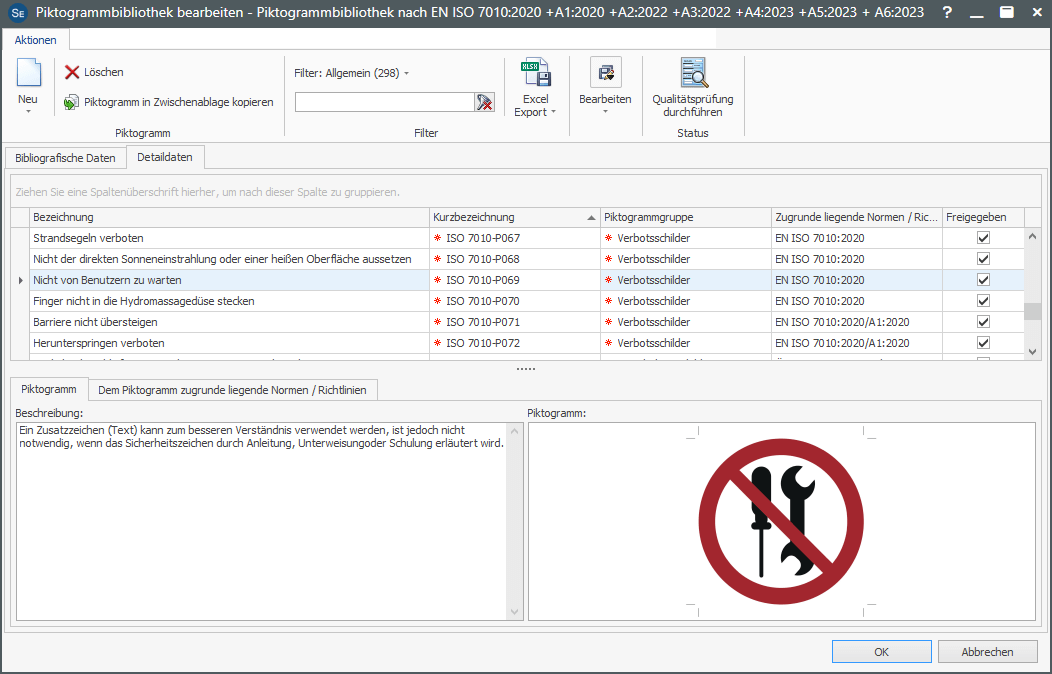Open the dropdown arrow under Neu

click(x=28, y=111)
